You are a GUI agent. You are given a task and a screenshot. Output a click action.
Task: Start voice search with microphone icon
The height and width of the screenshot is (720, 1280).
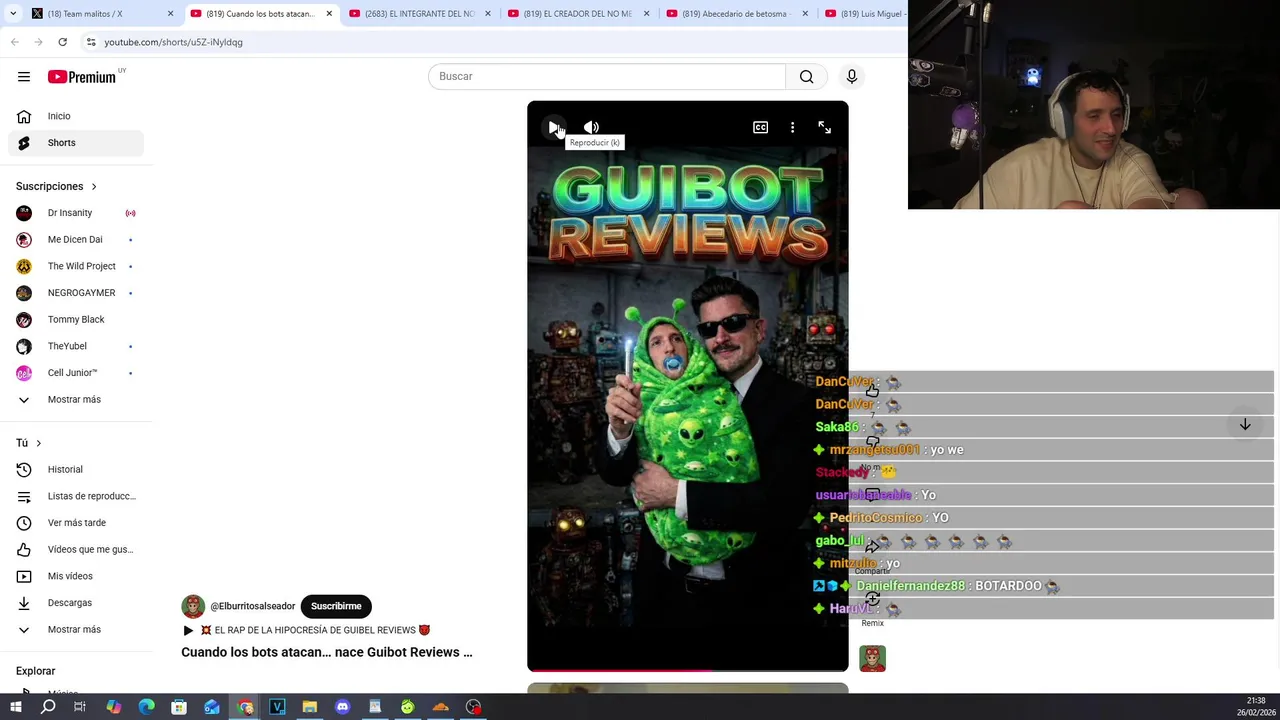[852, 77]
